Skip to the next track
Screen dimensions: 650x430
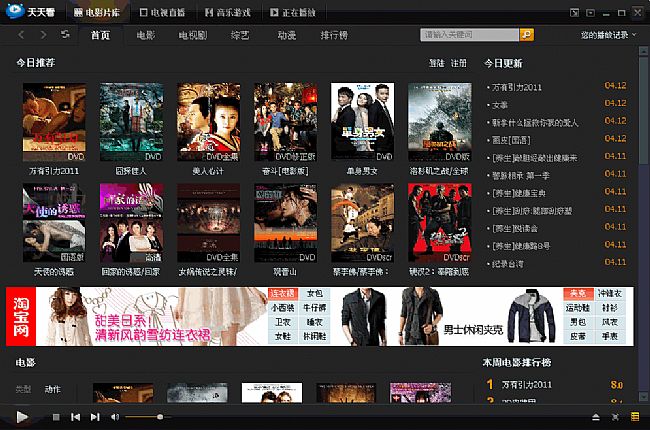(x=95, y=417)
